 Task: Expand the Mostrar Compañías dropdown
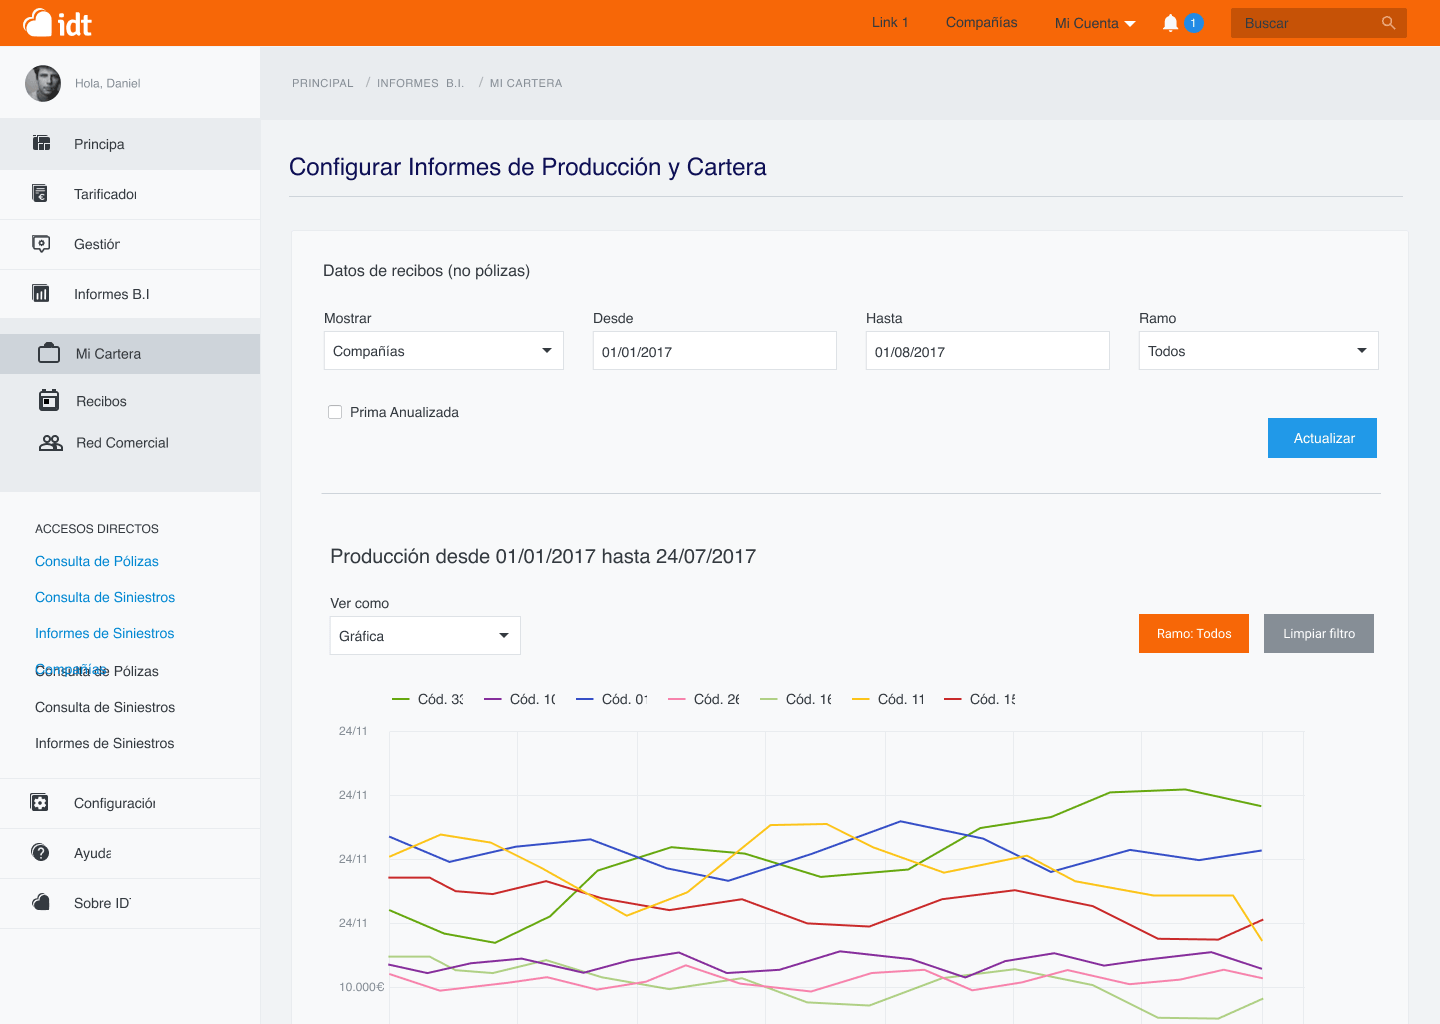coord(443,351)
